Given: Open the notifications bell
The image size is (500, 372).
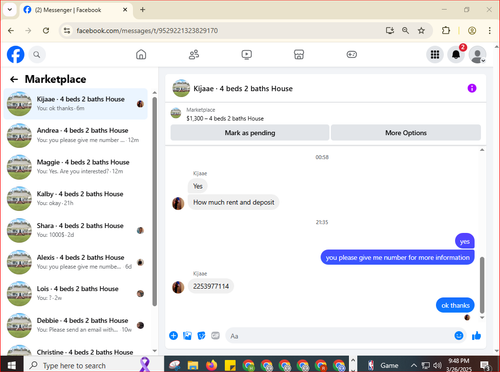Looking at the screenshot, I should [x=456, y=55].
